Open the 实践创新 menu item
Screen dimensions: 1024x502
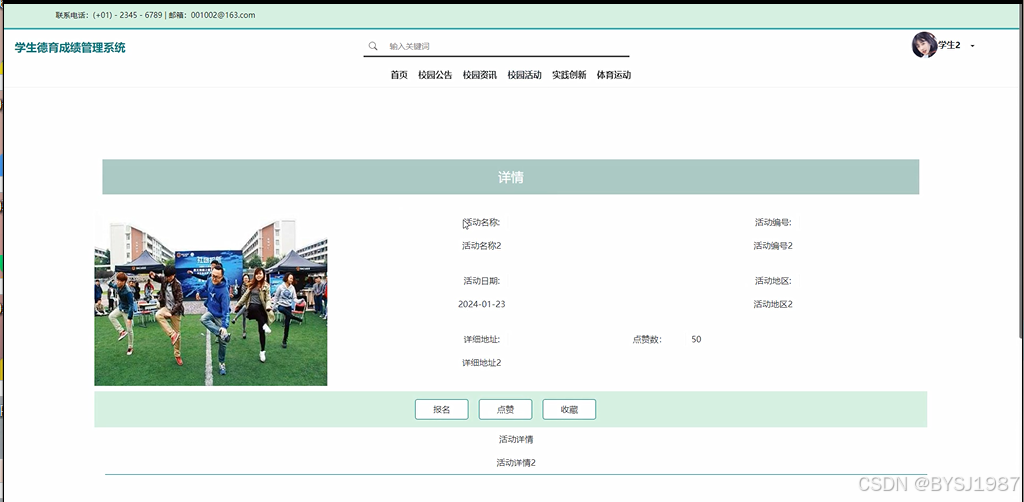point(569,75)
